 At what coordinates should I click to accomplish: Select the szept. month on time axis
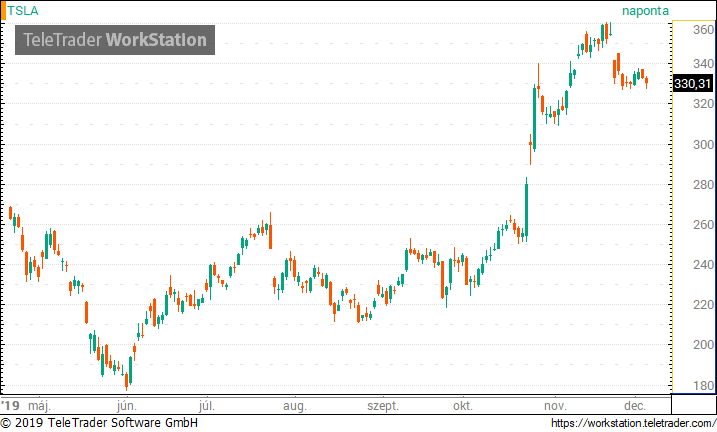[x=383, y=406]
